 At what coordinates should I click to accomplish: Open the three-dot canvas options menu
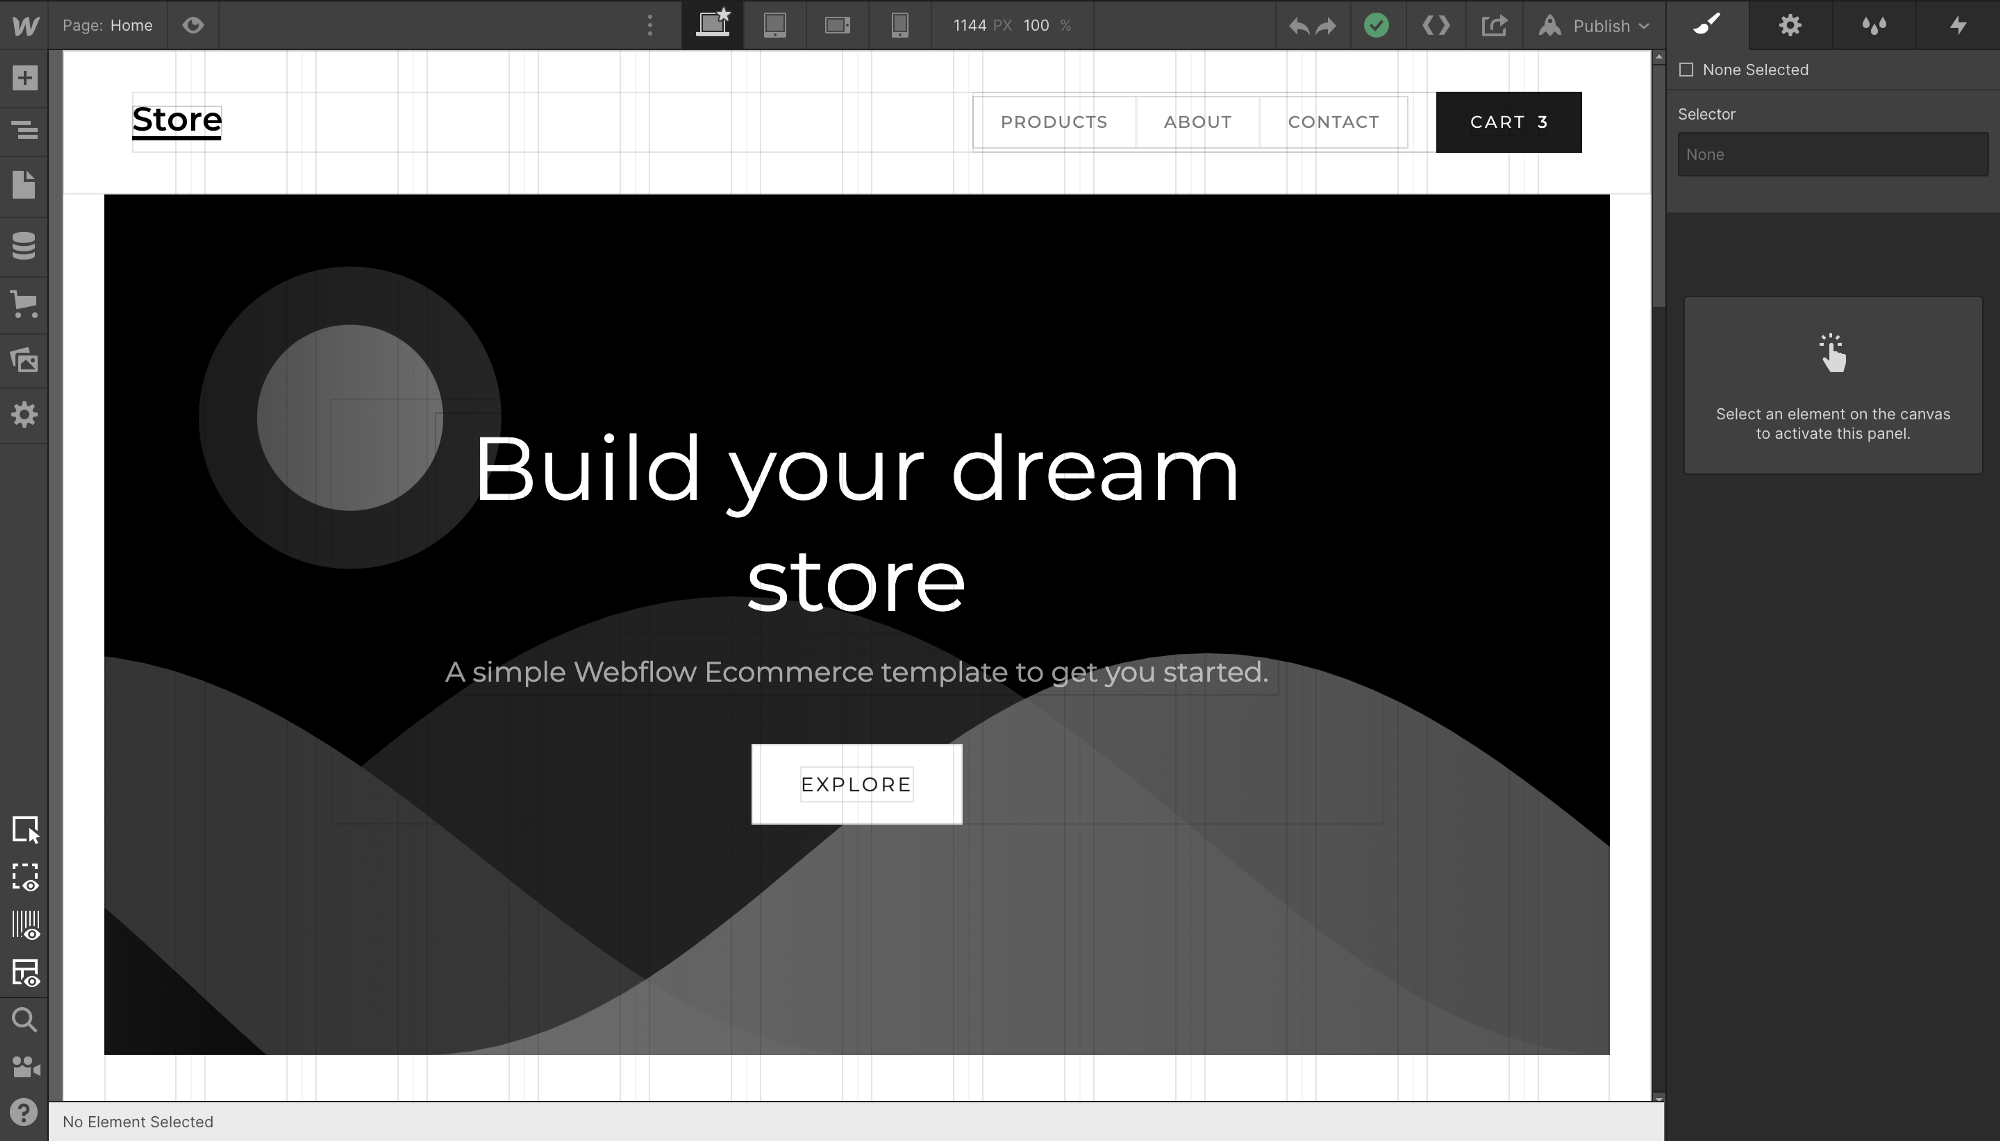point(650,25)
